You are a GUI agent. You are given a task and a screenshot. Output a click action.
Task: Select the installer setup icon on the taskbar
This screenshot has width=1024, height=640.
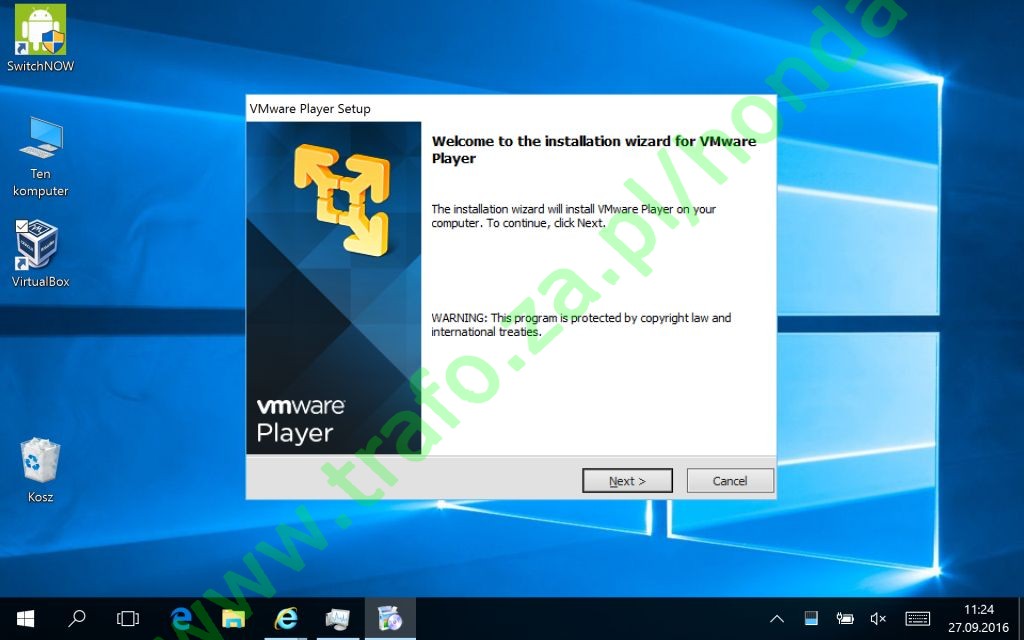(390, 618)
